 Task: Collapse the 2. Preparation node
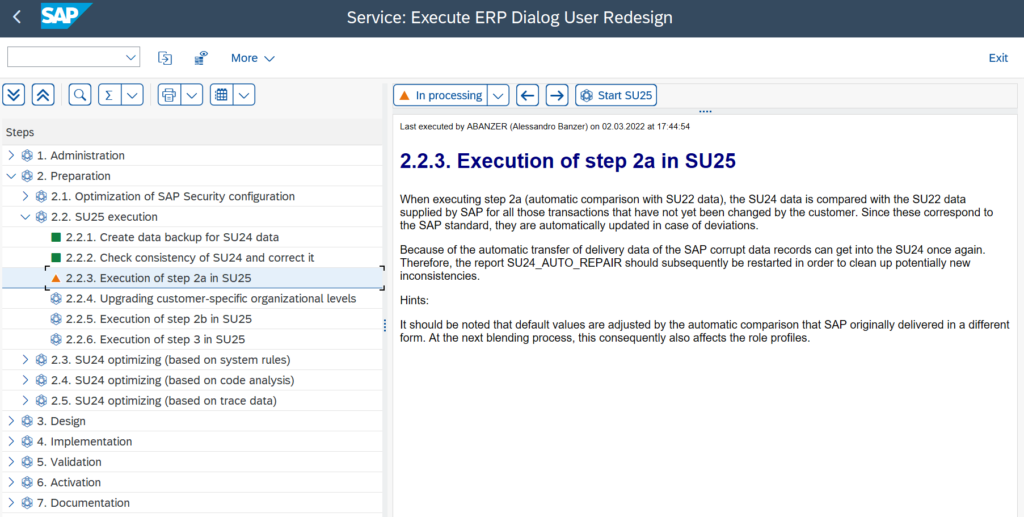click(10, 176)
